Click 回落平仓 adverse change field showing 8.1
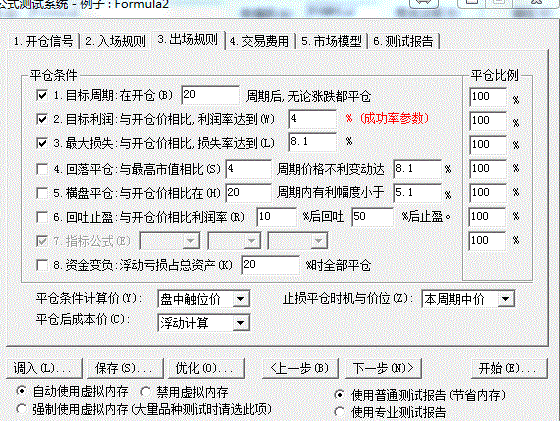 (417, 169)
